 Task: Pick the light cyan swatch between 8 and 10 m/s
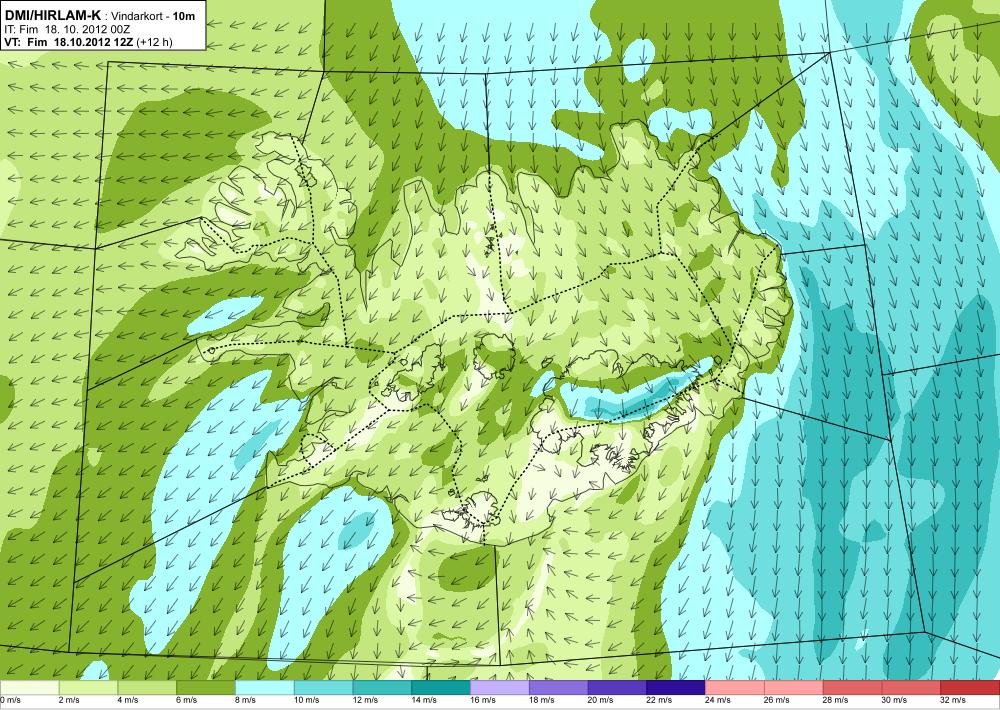click(x=264, y=687)
